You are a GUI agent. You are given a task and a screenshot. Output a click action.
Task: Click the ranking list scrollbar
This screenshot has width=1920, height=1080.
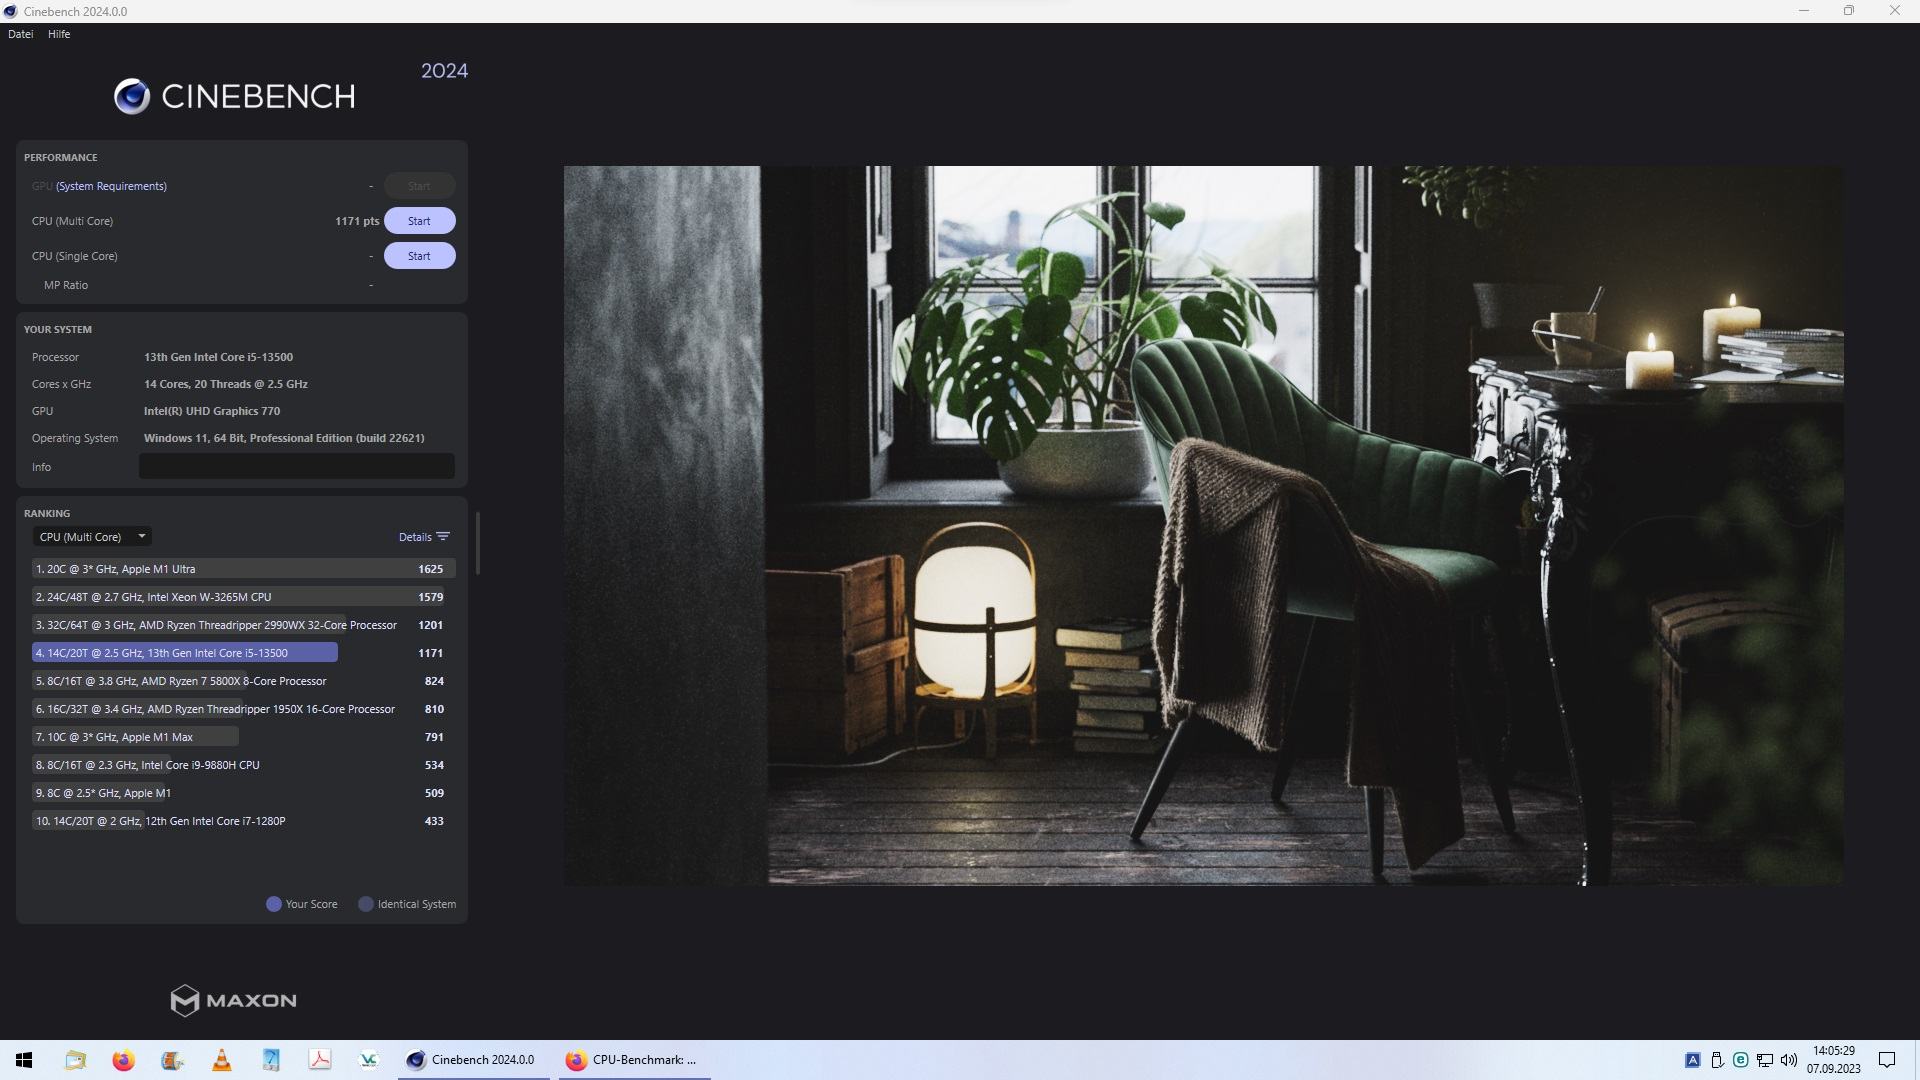tap(478, 543)
